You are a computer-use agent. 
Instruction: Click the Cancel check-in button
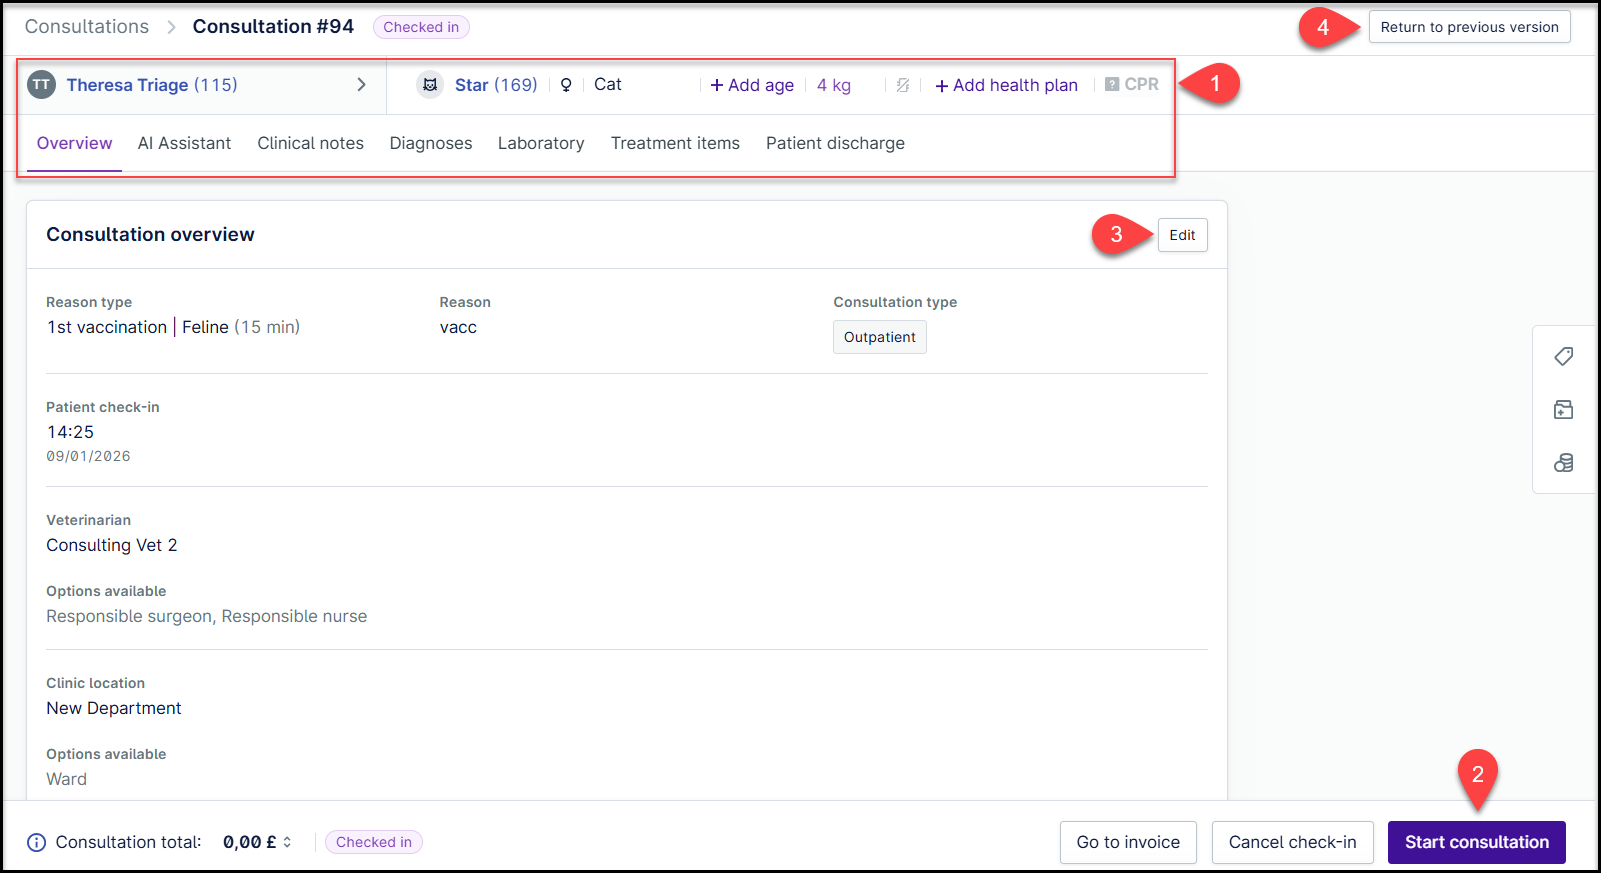coord(1292,842)
